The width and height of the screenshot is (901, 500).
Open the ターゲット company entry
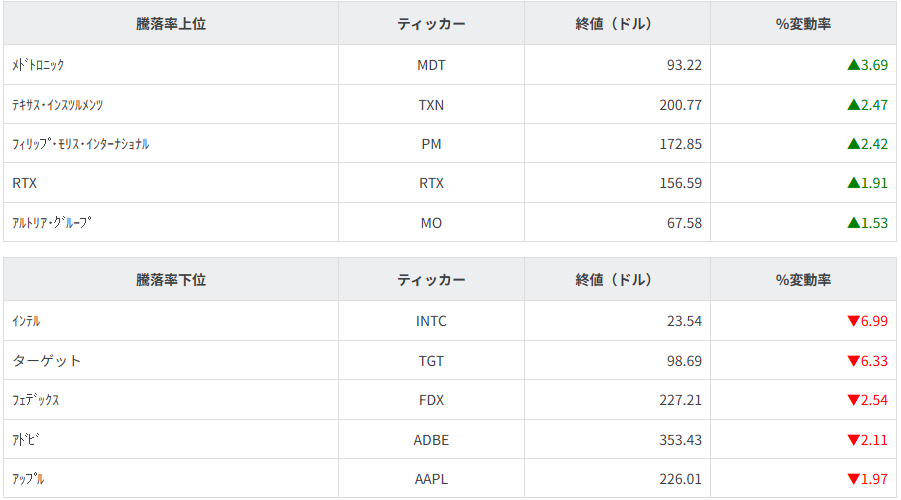click(47, 360)
